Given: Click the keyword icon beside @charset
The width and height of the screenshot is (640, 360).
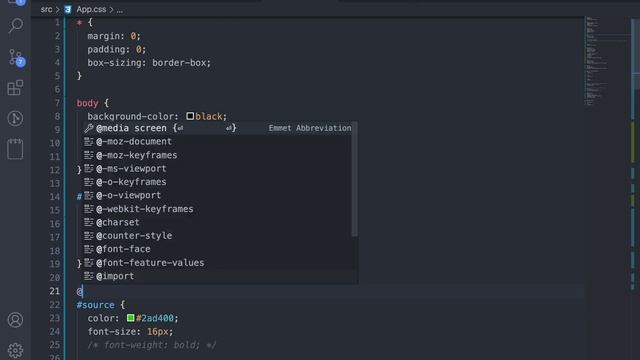Looking at the screenshot, I should click(89, 222).
